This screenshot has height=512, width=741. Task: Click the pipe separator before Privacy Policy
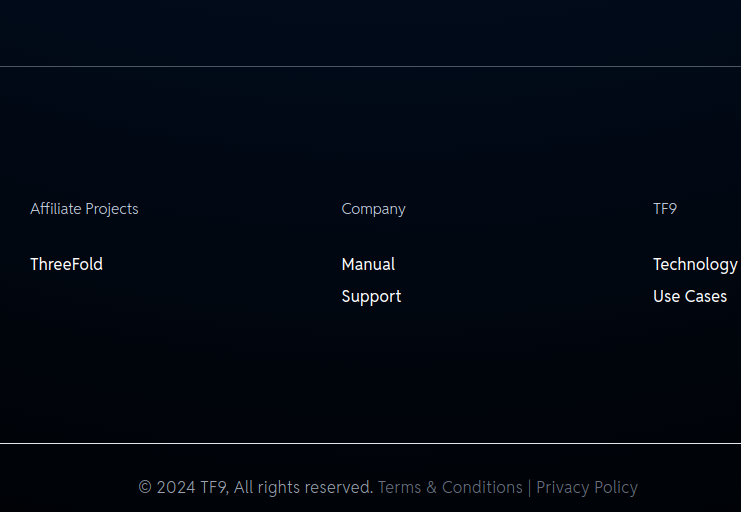click(529, 487)
